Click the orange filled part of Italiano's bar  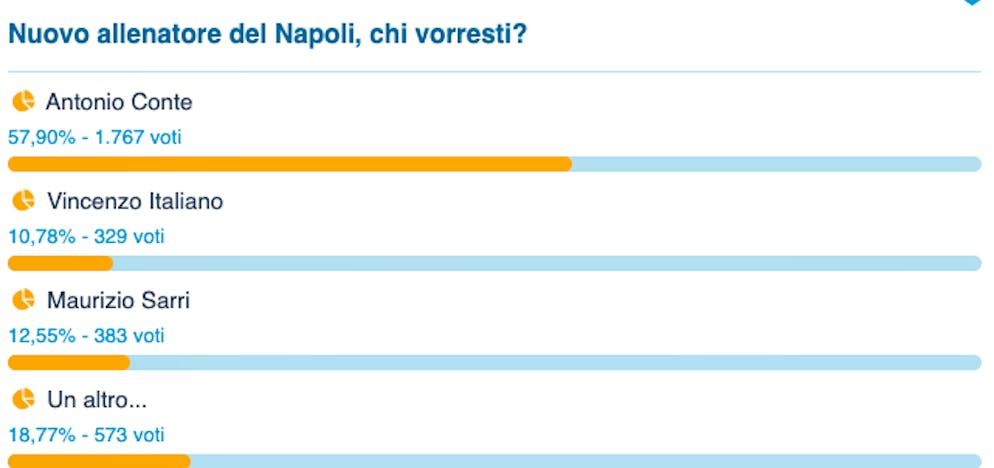coord(60,263)
